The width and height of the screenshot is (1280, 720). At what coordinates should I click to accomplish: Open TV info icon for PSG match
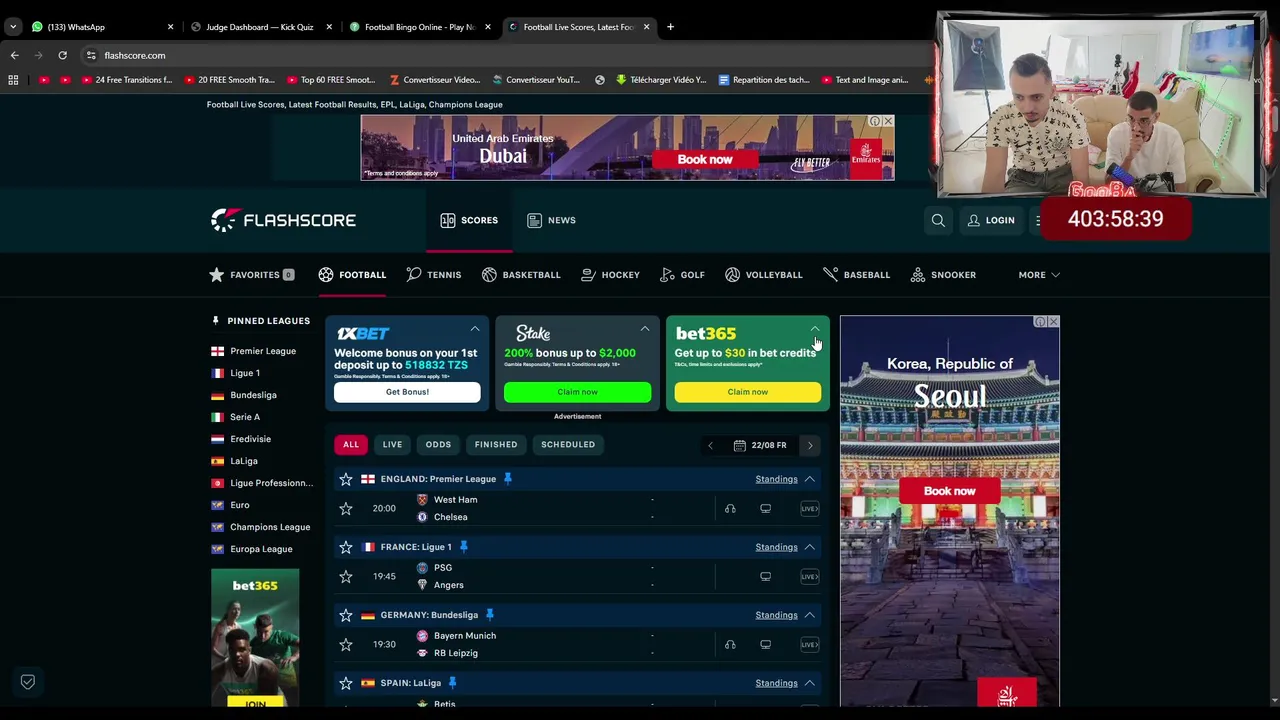pos(765,576)
